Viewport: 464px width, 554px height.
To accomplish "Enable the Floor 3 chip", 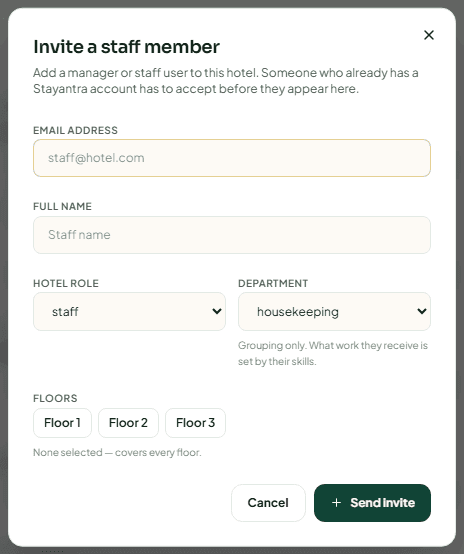I will [195, 423].
